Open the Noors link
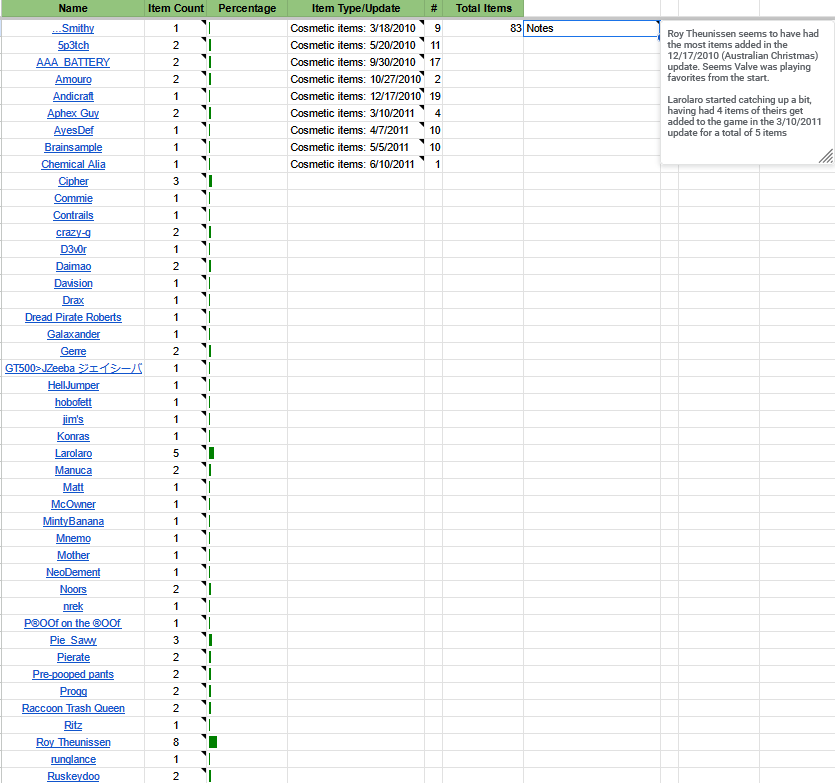Image resolution: width=835 pixels, height=783 pixels. tap(73, 590)
